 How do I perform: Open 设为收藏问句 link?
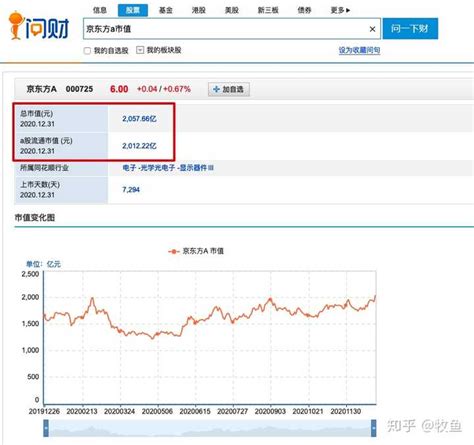359,50
